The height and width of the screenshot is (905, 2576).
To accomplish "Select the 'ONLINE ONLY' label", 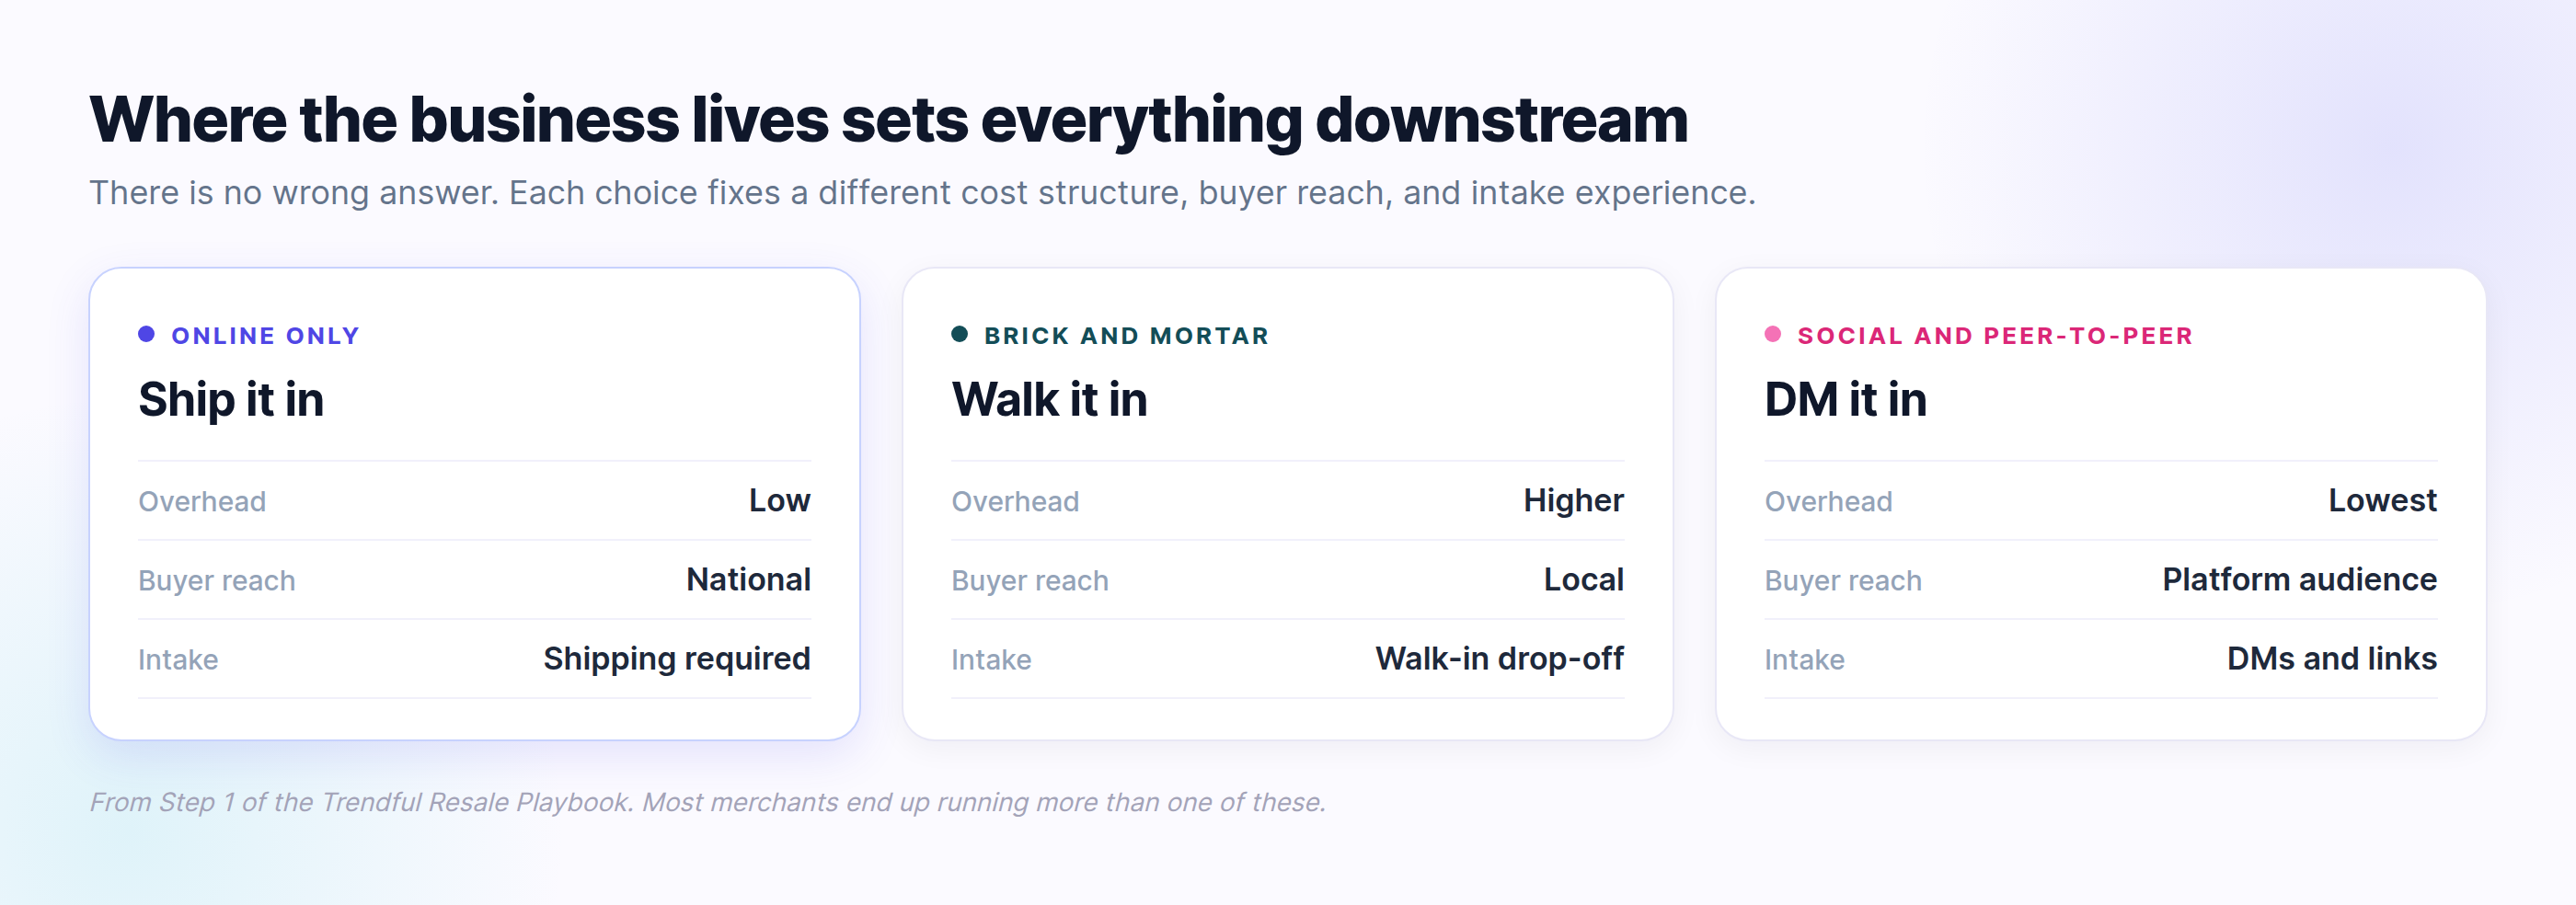I will (x=265, y=336).
